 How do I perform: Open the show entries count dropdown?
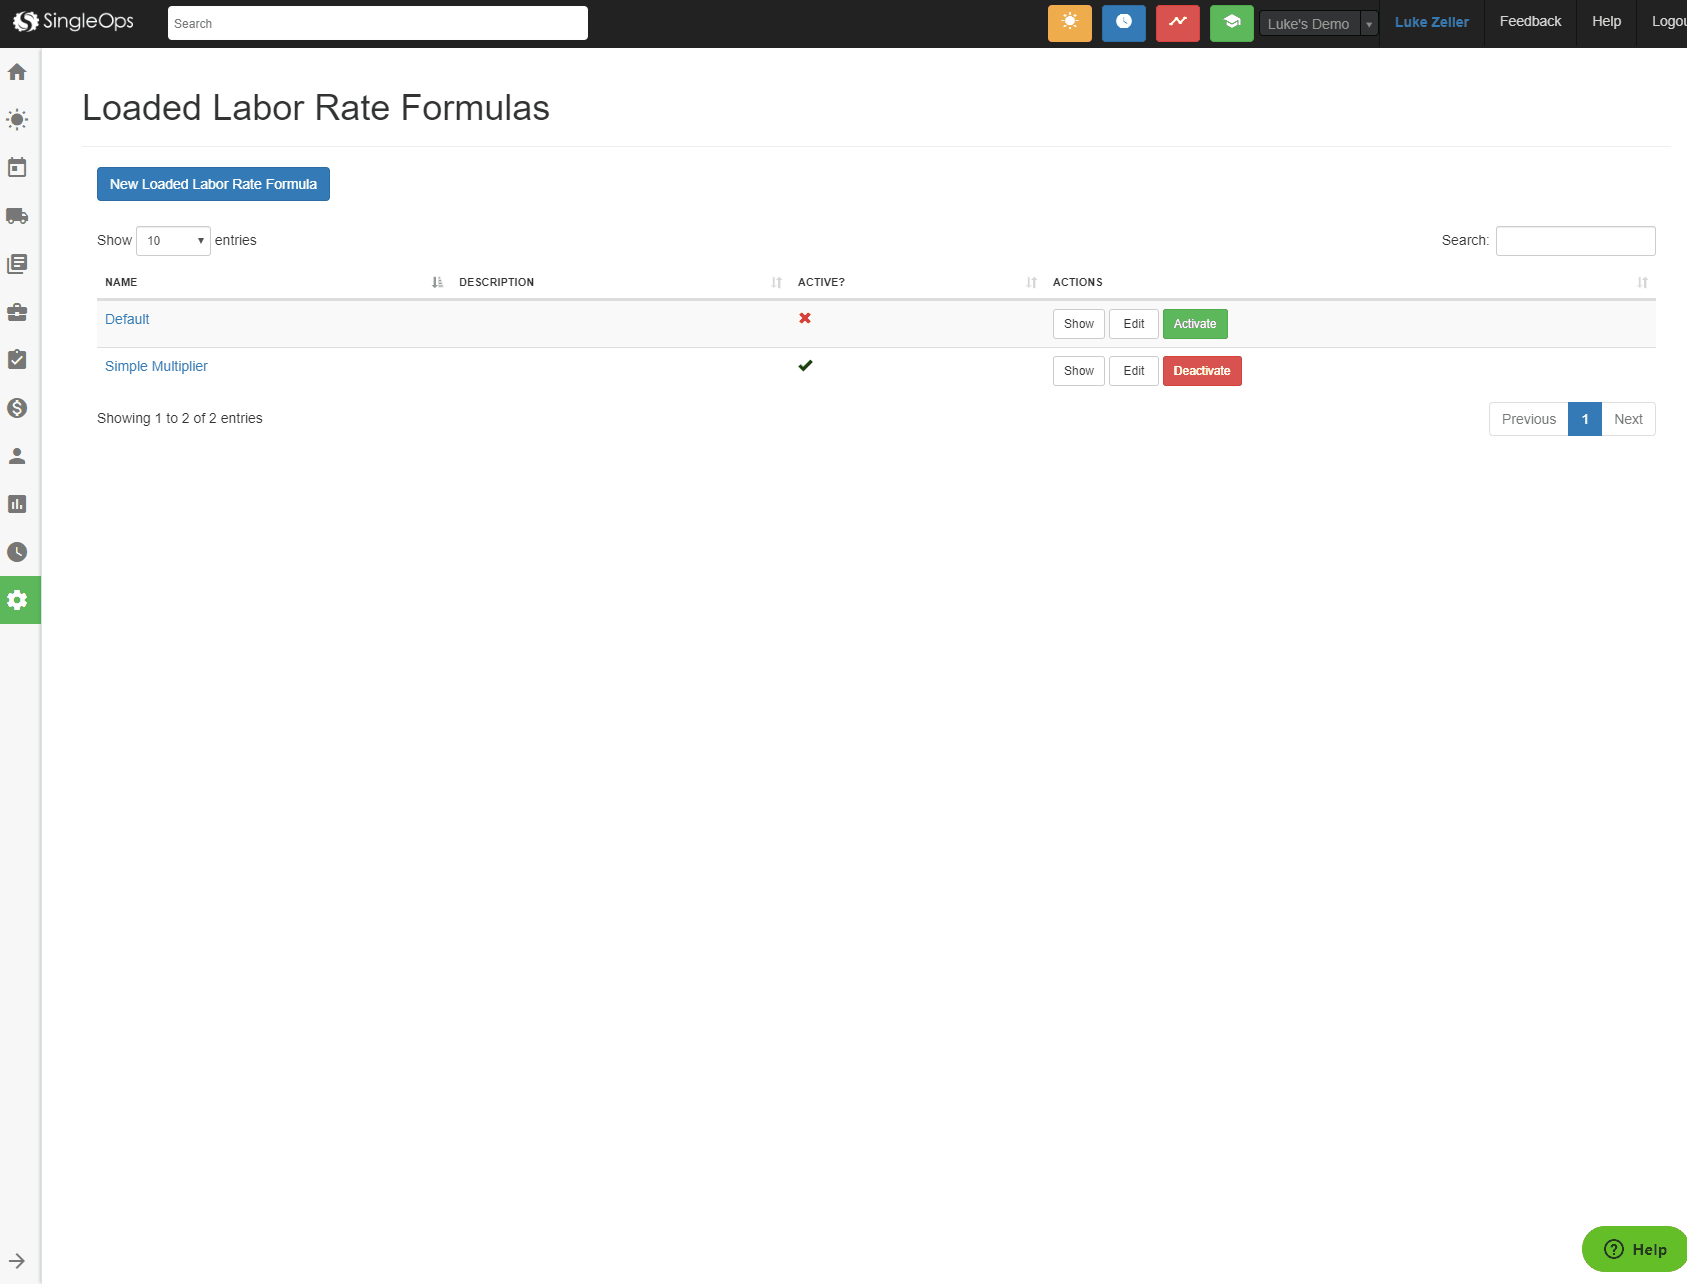(x=173, y=241)
